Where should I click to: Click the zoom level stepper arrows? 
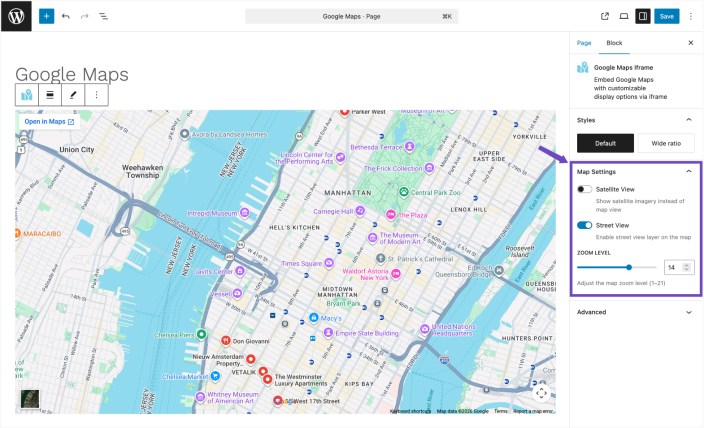coord(686,267)
